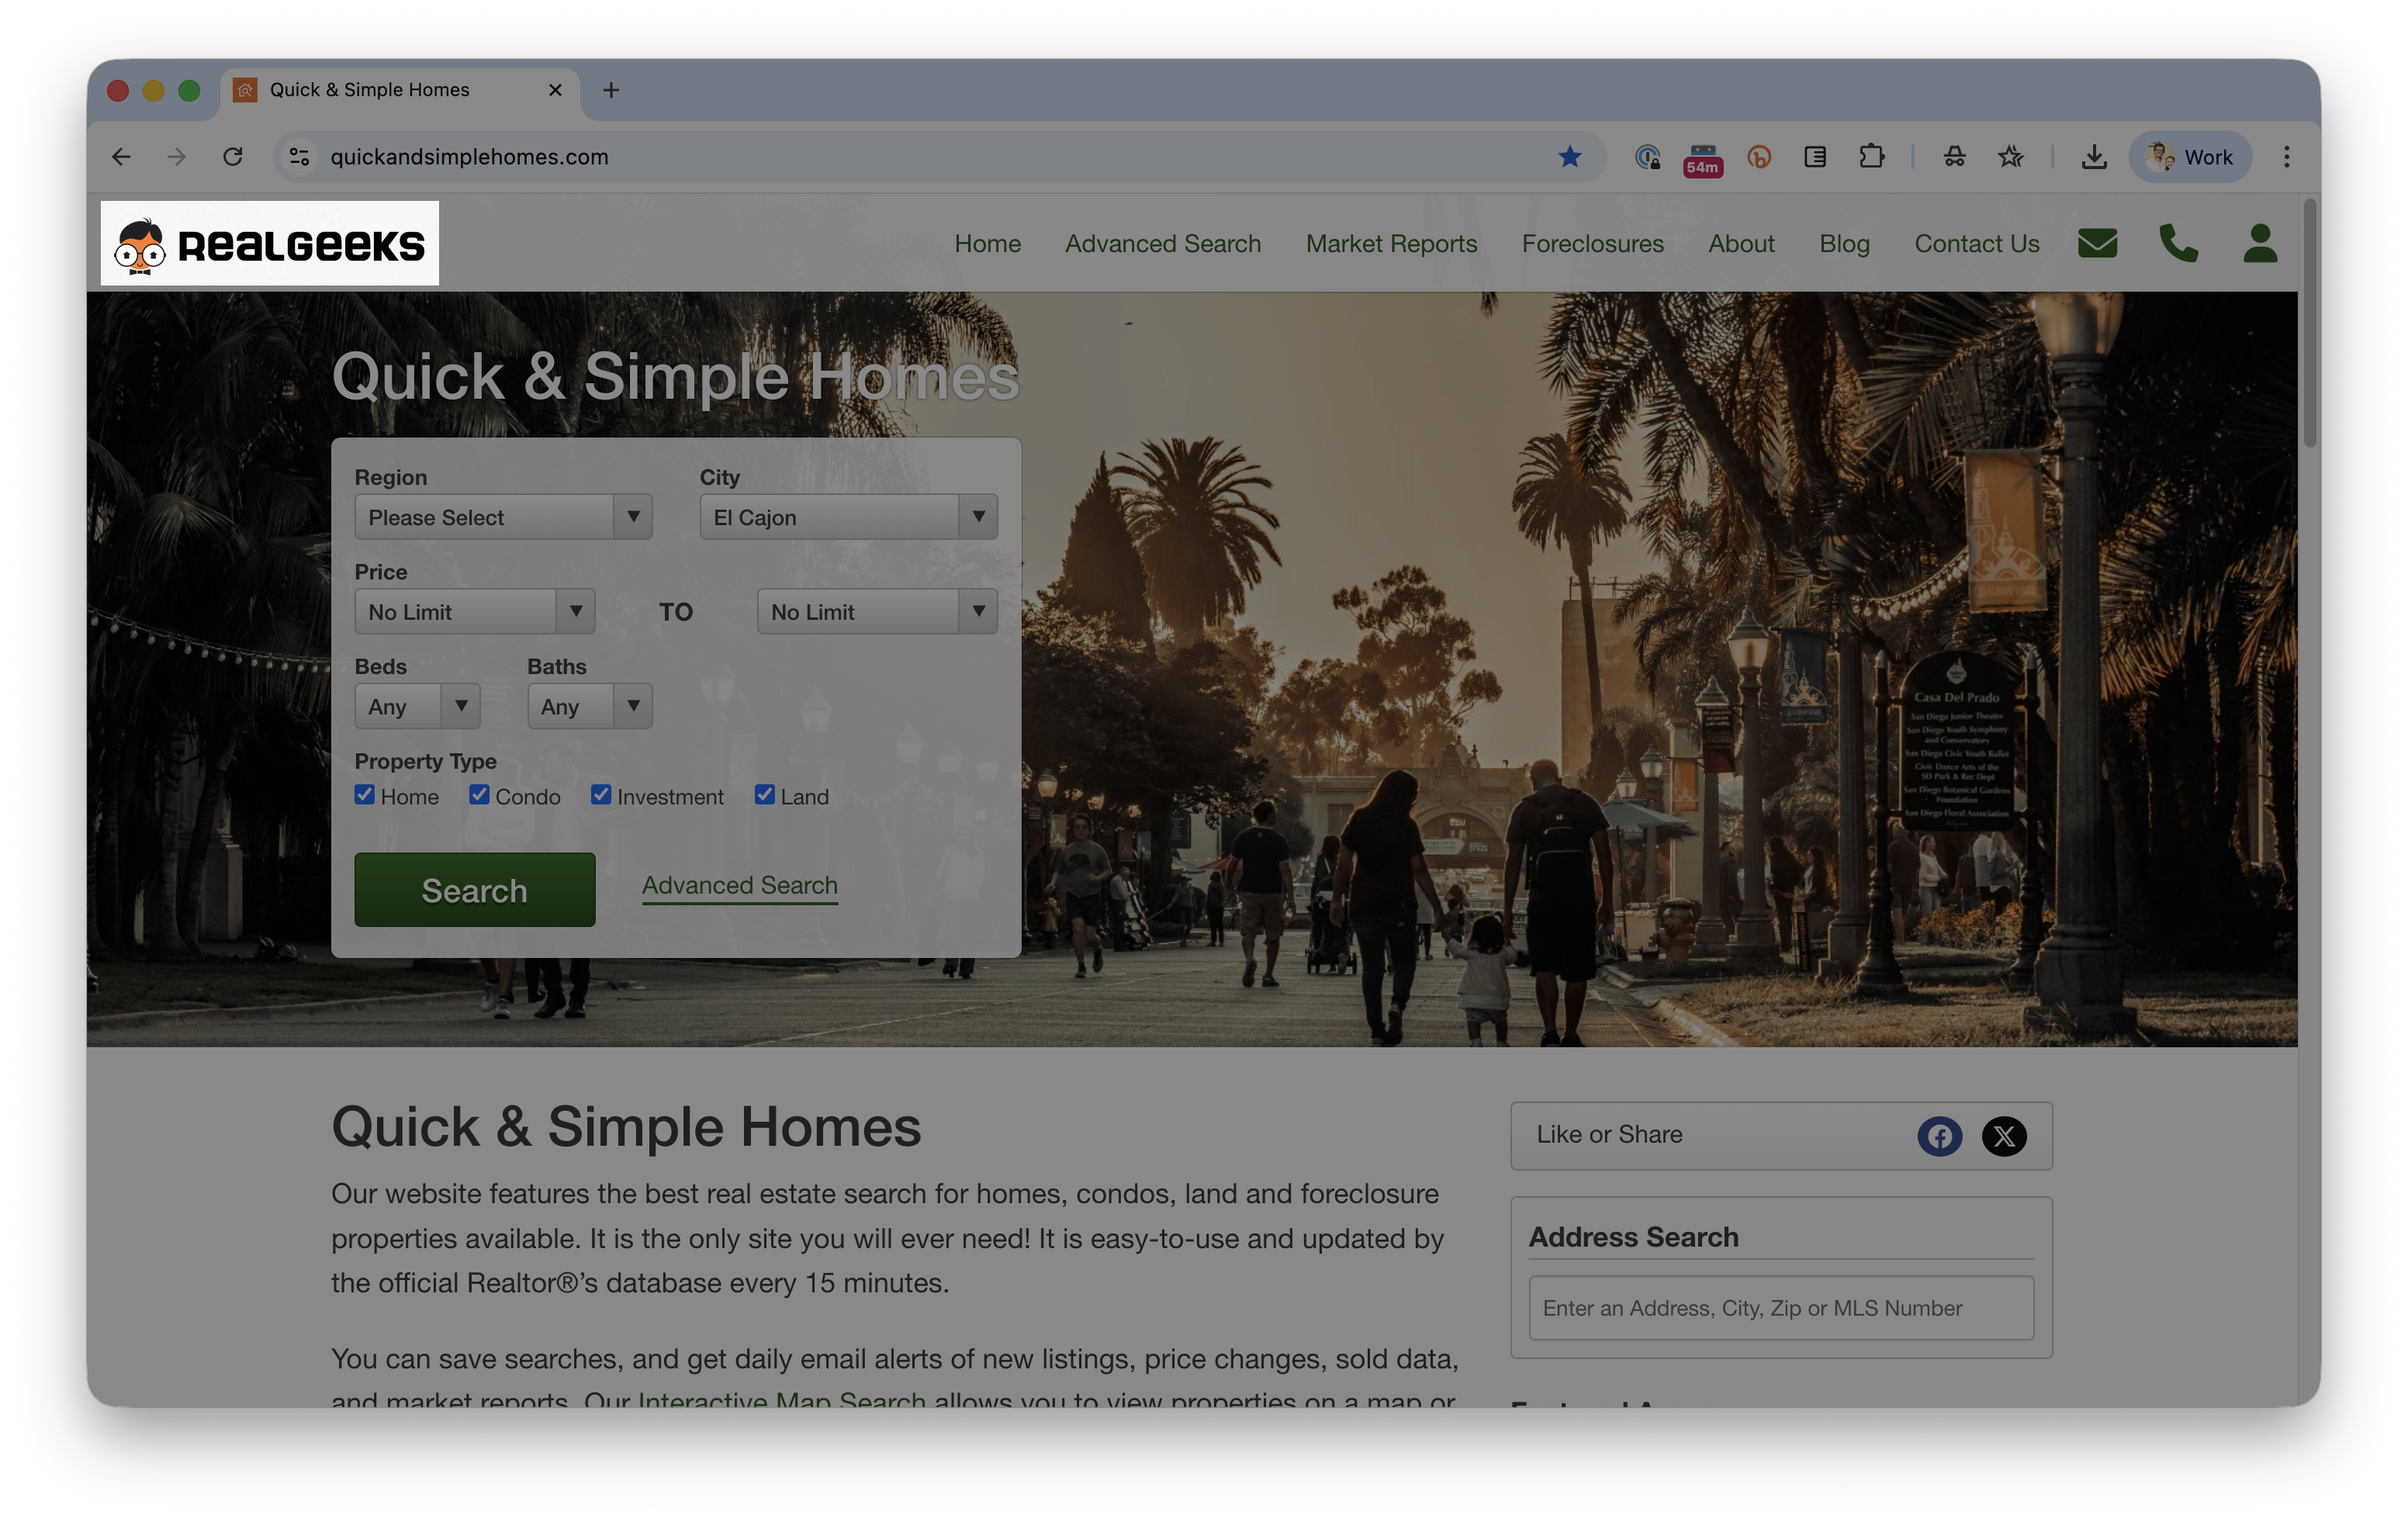Click the envelope email icon in header

2097,243
